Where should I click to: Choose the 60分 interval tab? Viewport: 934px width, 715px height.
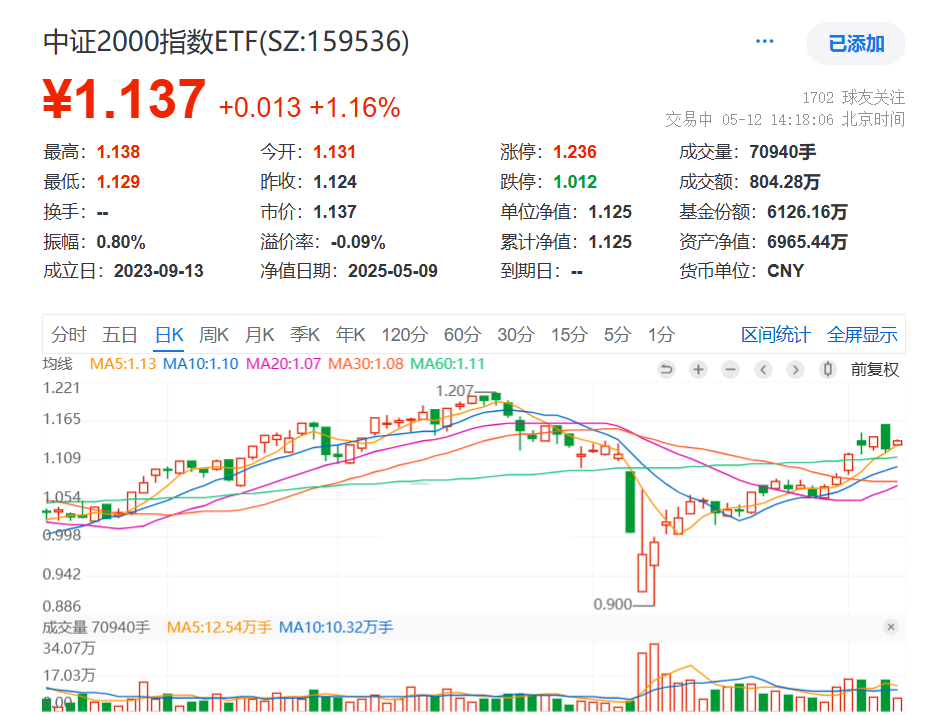[x=462, y=335]
